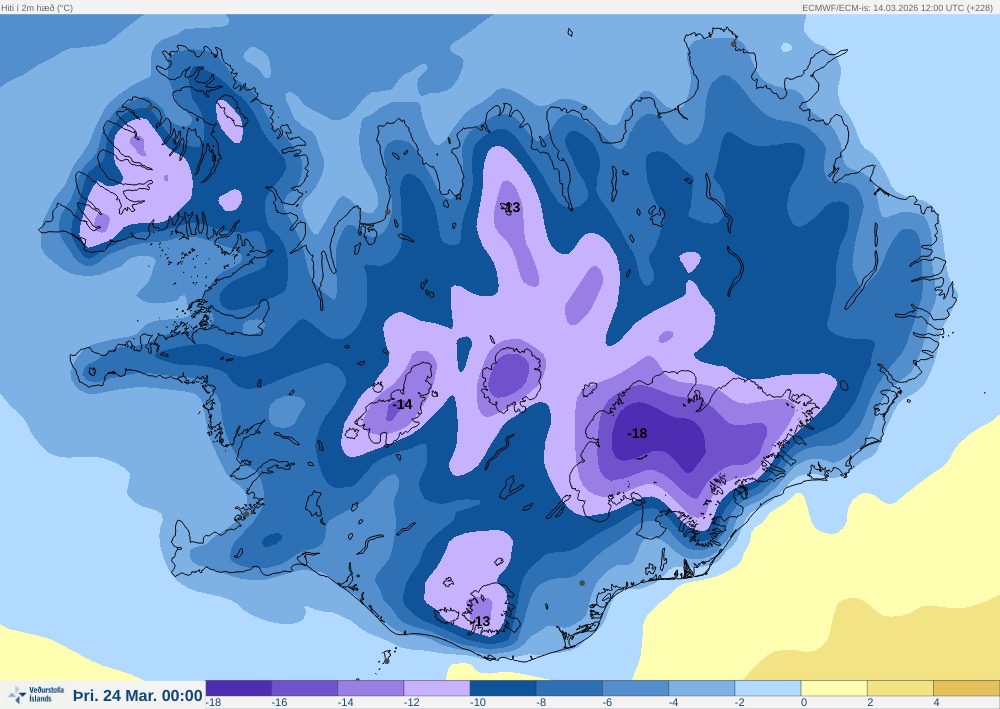The height and width of the screenshot is (709, 1000).
Task: Click the '-14' tick label on the legend
Action: pos(346,703)
